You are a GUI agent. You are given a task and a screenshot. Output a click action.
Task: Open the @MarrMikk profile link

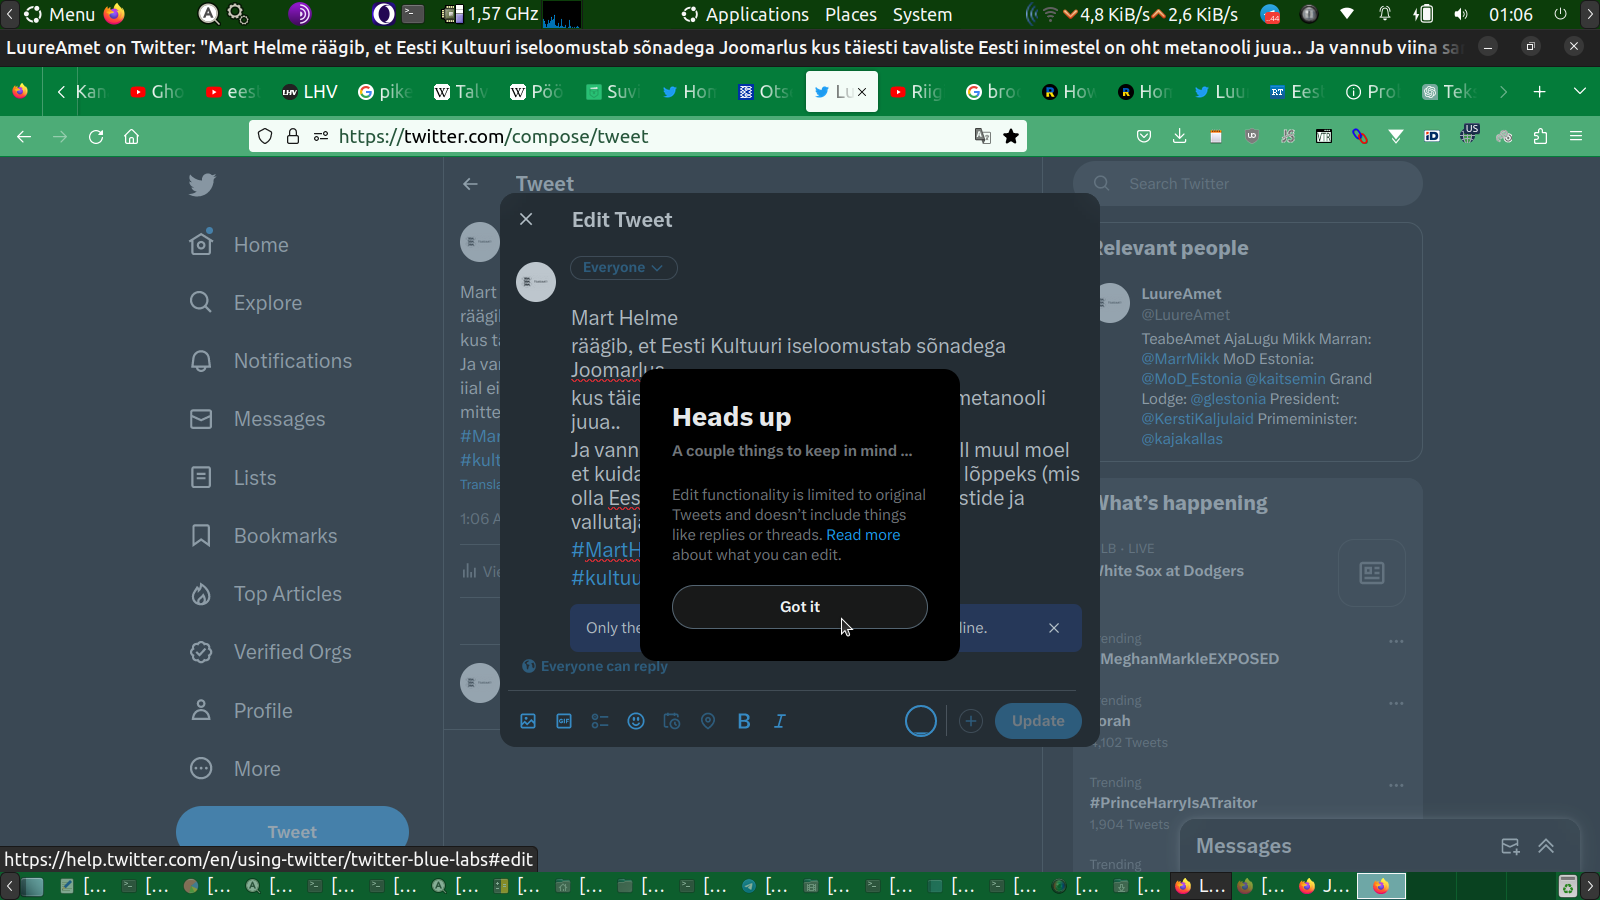pos(1180,359)
